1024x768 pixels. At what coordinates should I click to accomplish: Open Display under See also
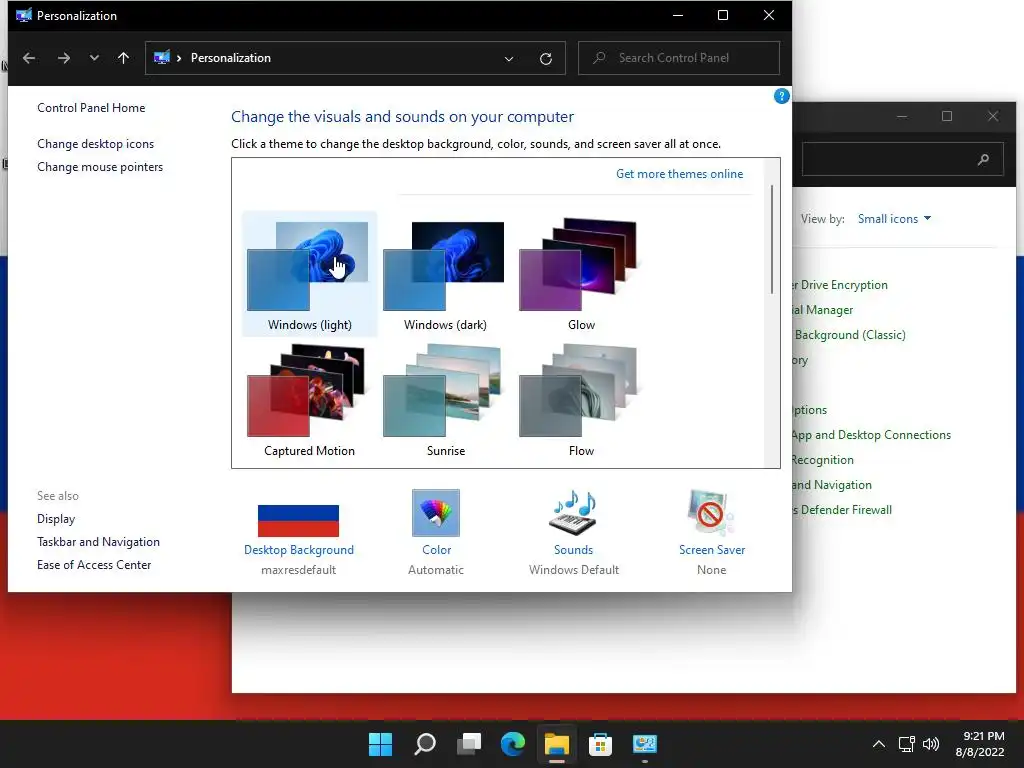click(x=56, y=519)
